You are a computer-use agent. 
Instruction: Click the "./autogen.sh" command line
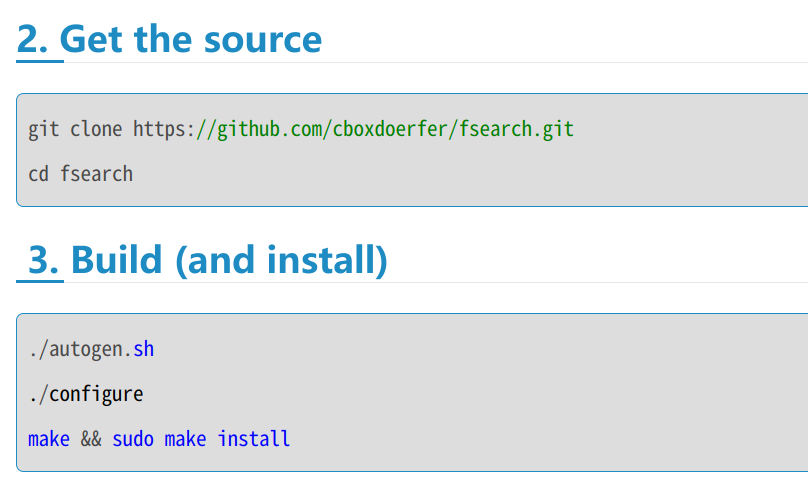[x=91, y=349]
